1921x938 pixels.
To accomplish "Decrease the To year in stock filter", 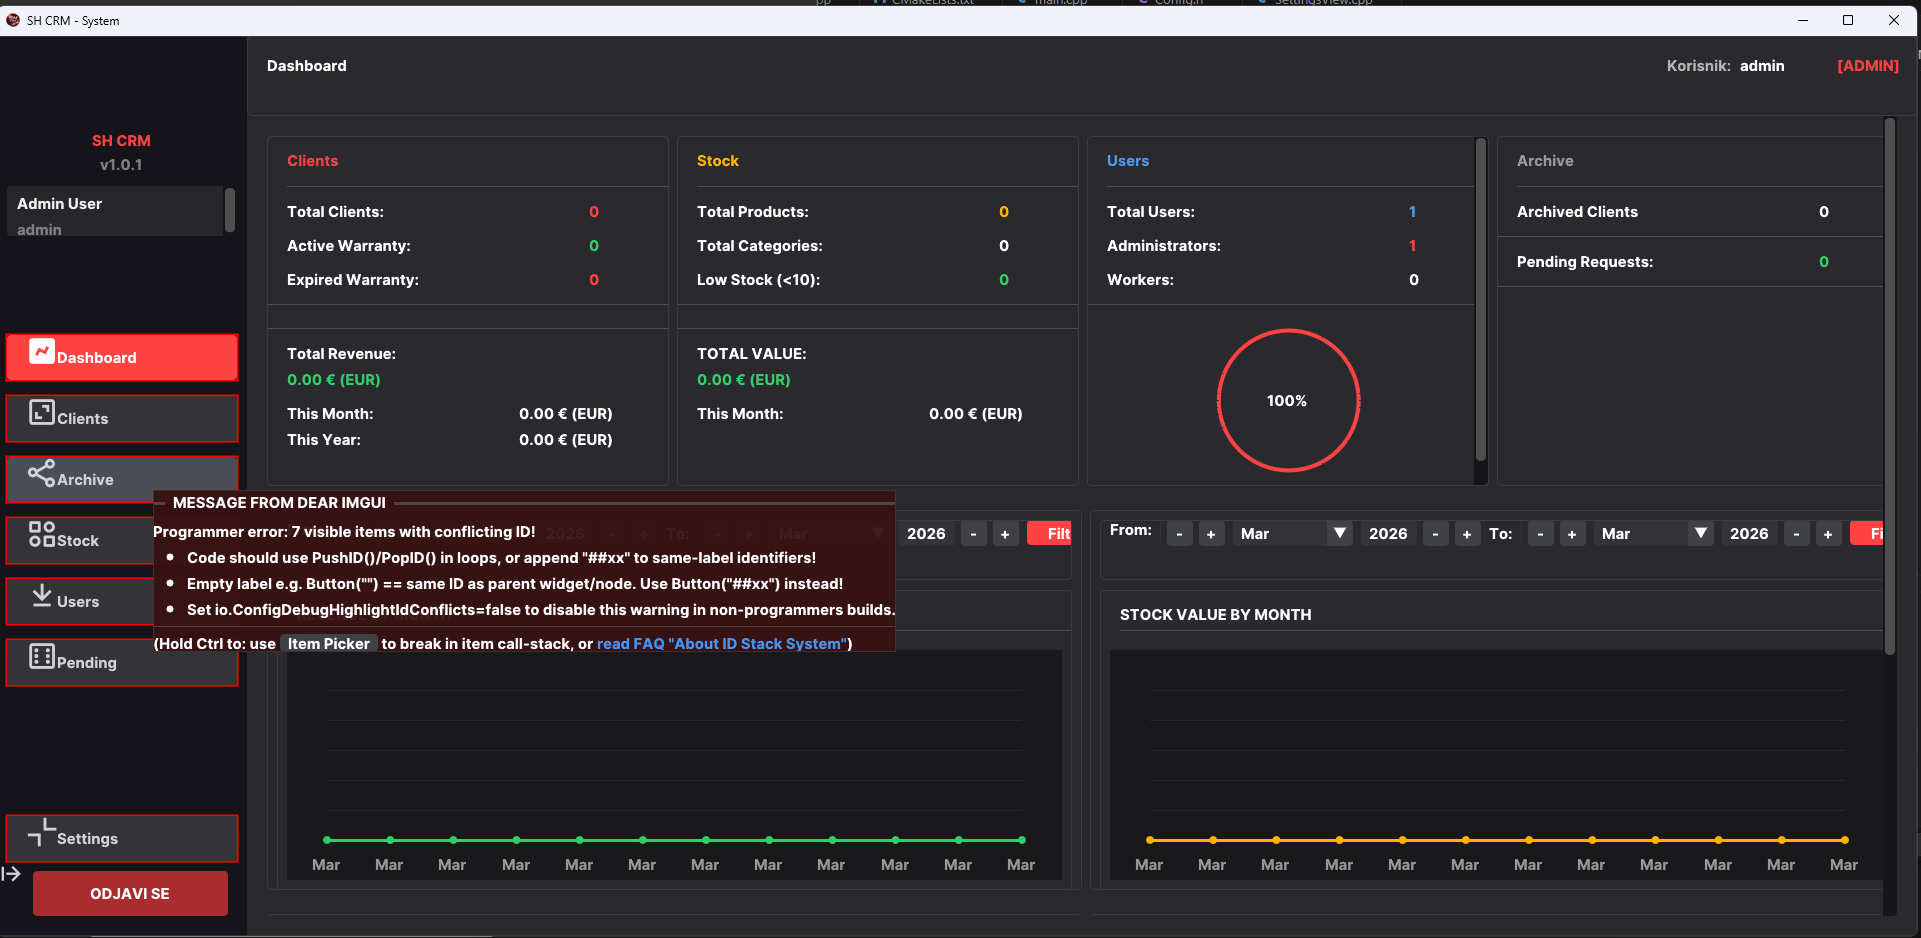I will click(x=1796, y=534).
